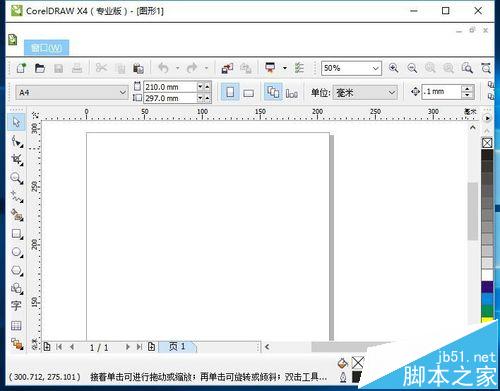The height and width of the screenshot is (391, 500).
Task: Select the Table tool
Action: point(16,325)
